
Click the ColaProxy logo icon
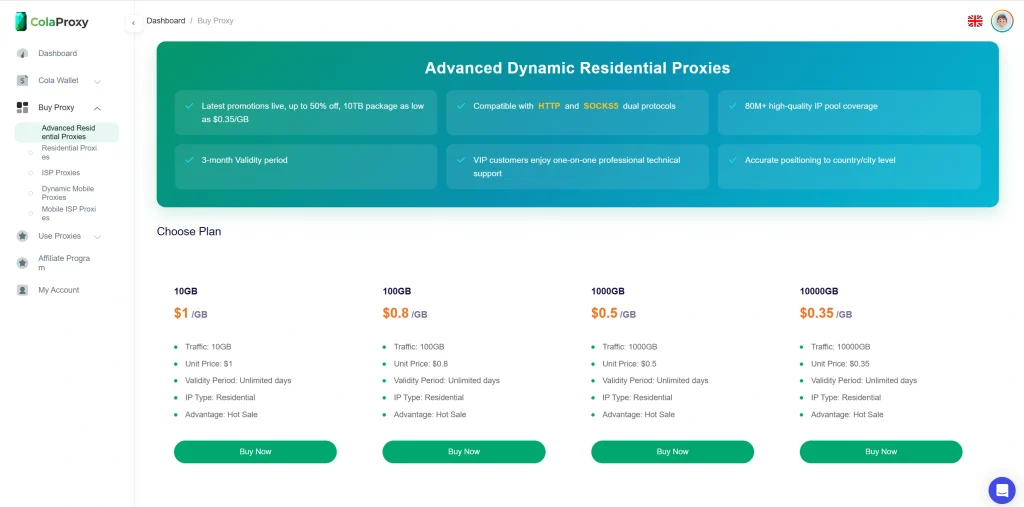pos(21,21)
